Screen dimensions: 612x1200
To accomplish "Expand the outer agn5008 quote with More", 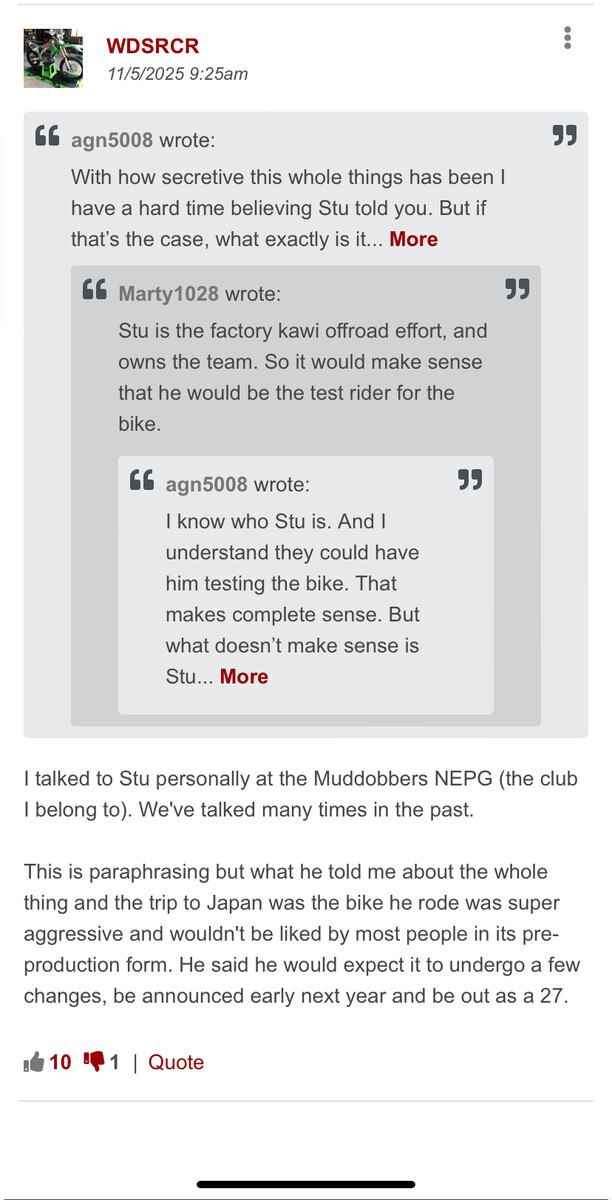I will pos(413,239).
